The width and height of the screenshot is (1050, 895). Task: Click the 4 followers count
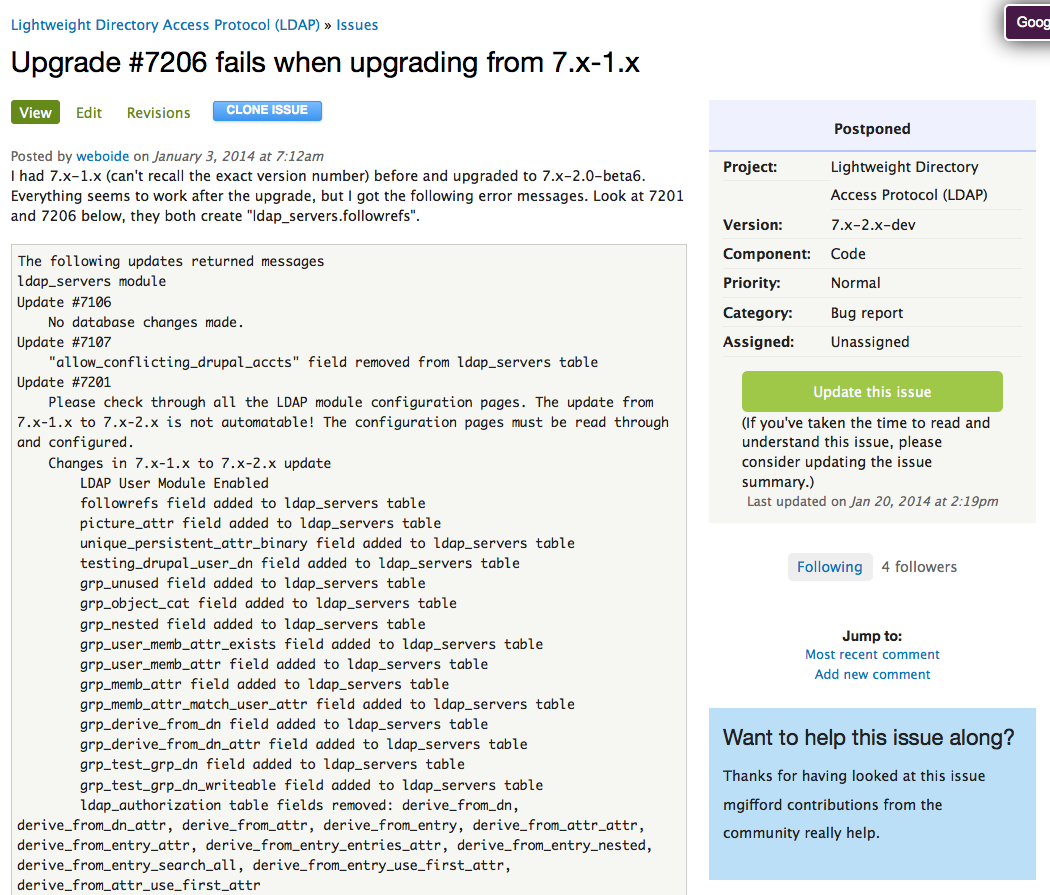[919, 567]
